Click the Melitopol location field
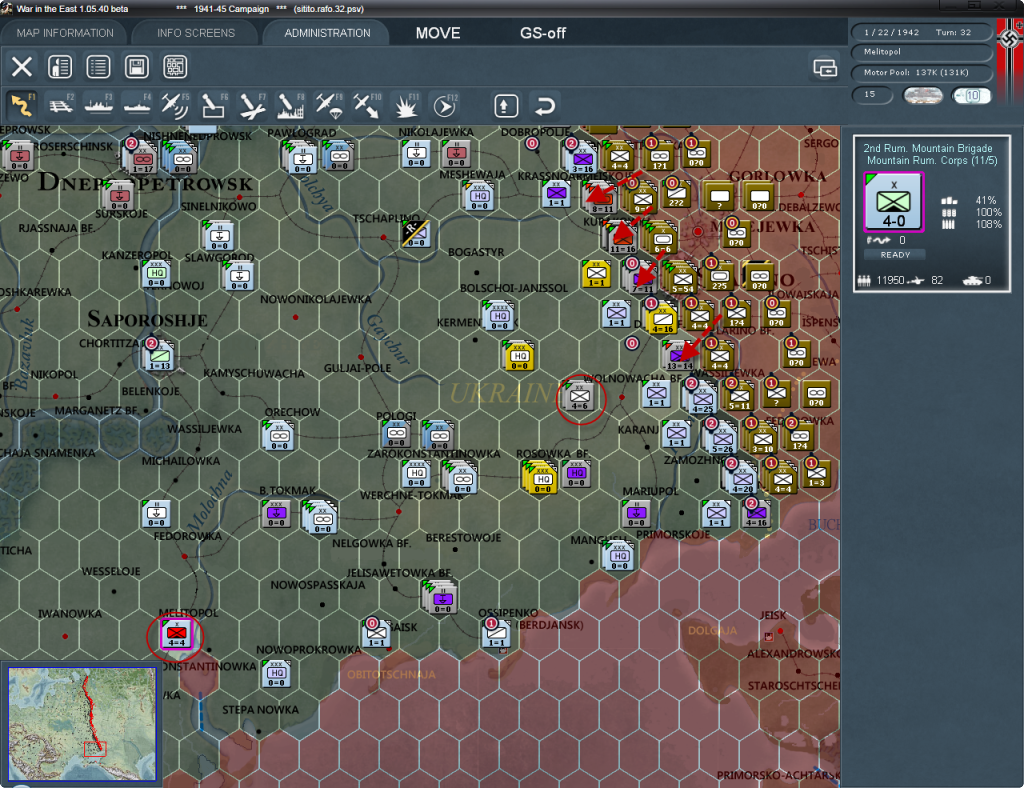The height and width of the screenshot is (788, 1024). 921,52
